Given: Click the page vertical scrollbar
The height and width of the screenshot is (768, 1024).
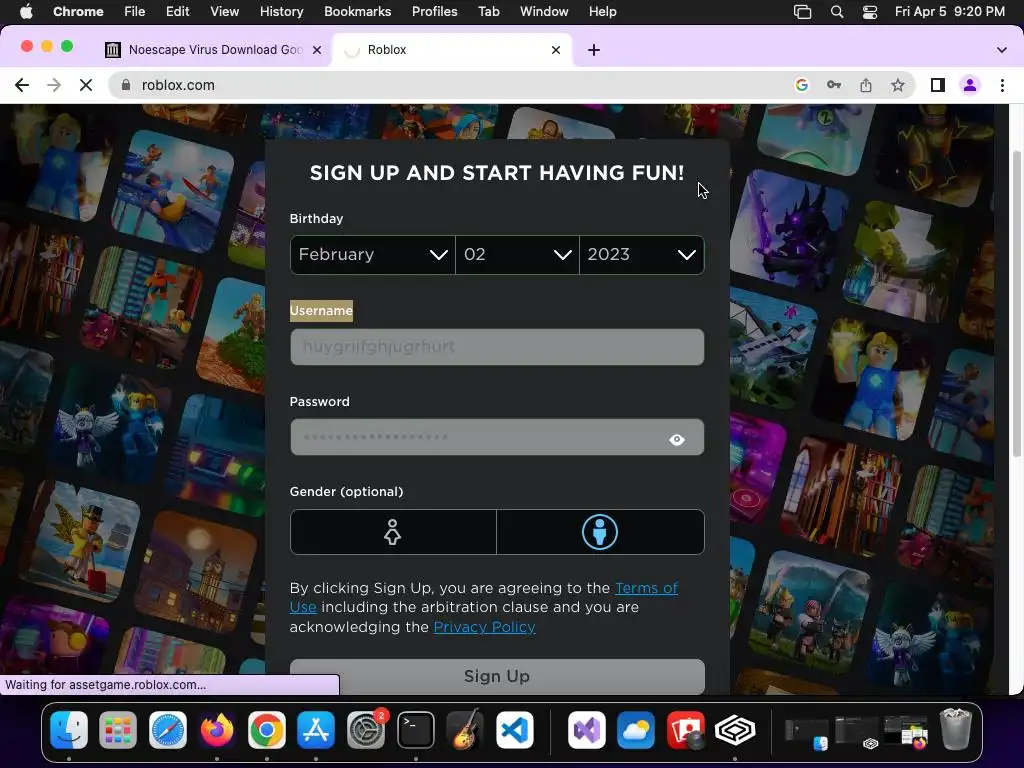Looking at the screenshot, I should pos(1016,304).
